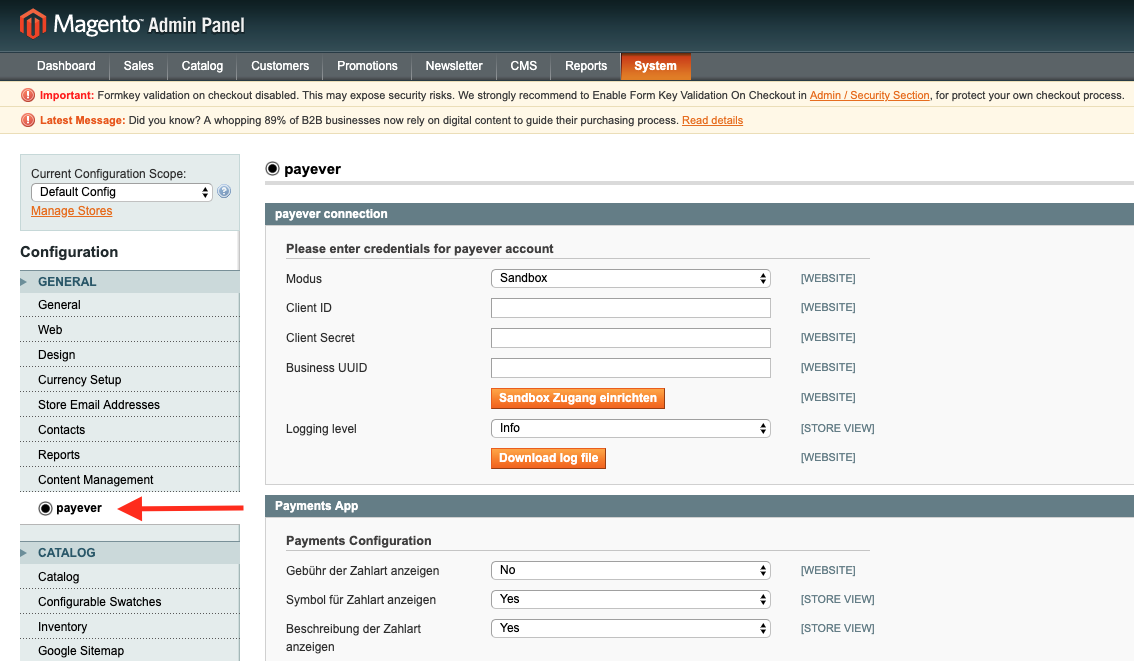Follow the Manage Stores link
1134x661 pixels.
(x=72, y=211)
